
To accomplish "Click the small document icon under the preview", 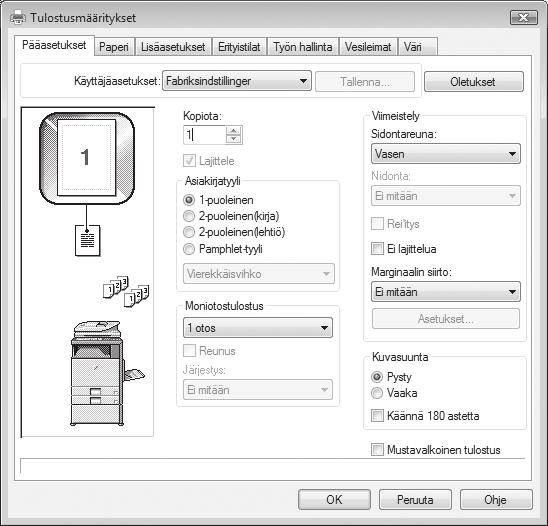I will (87, 240).
